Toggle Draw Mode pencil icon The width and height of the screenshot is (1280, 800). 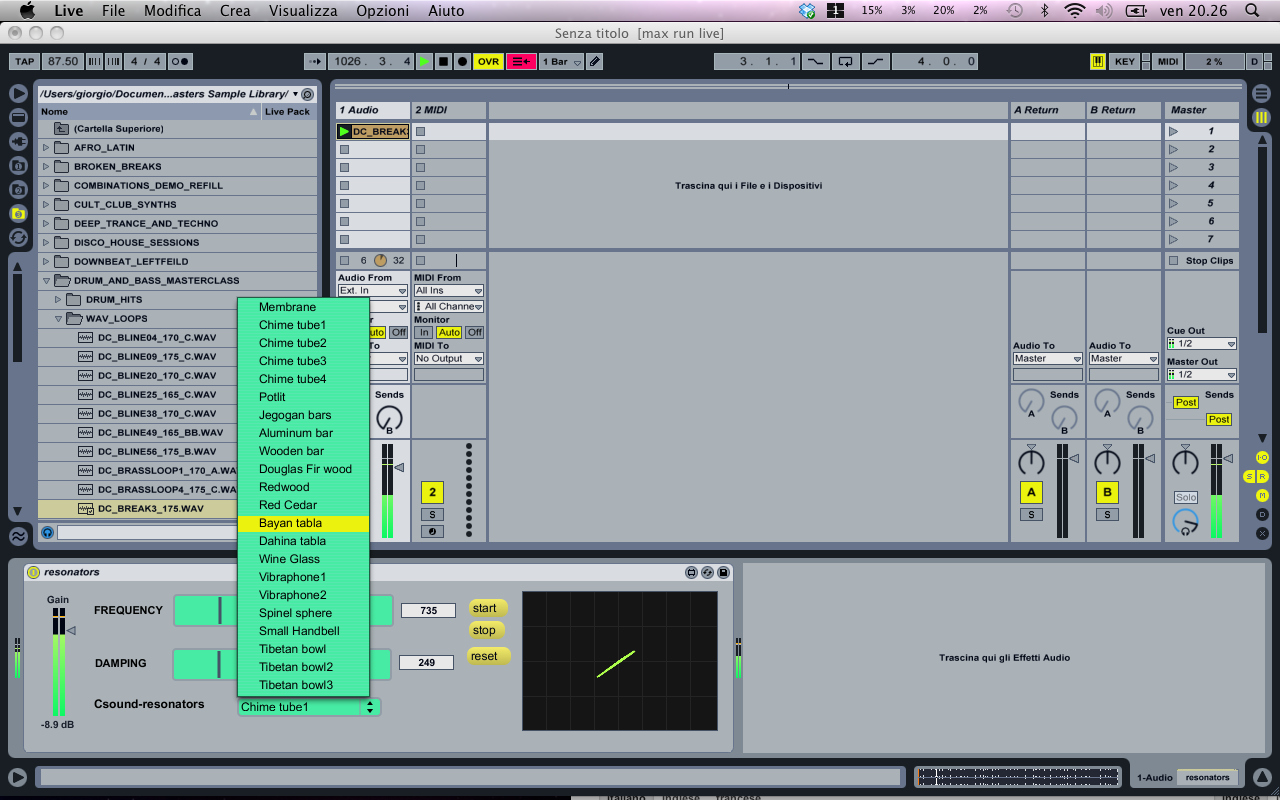[x=595, y=61]
